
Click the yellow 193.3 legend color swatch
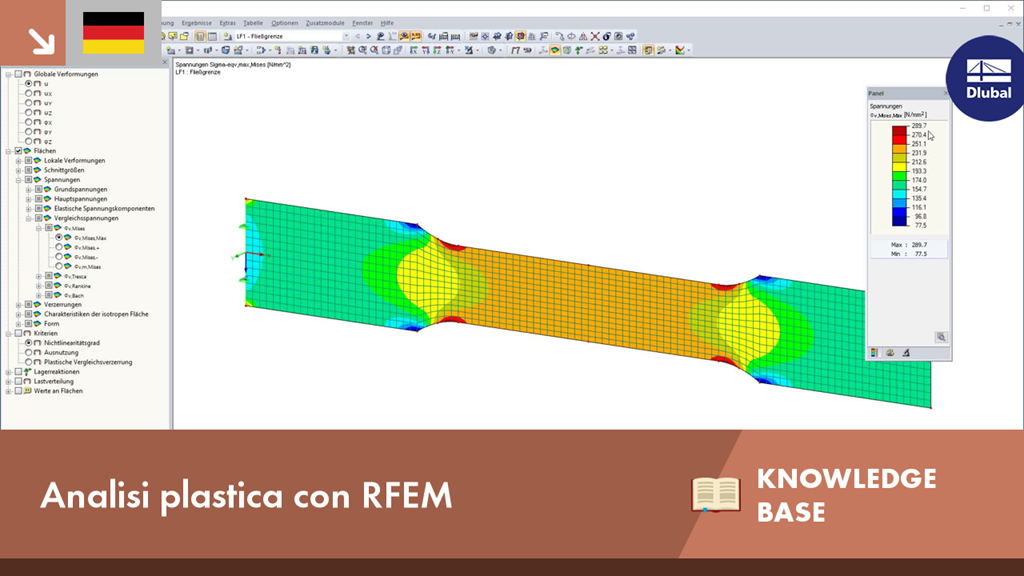899,167
